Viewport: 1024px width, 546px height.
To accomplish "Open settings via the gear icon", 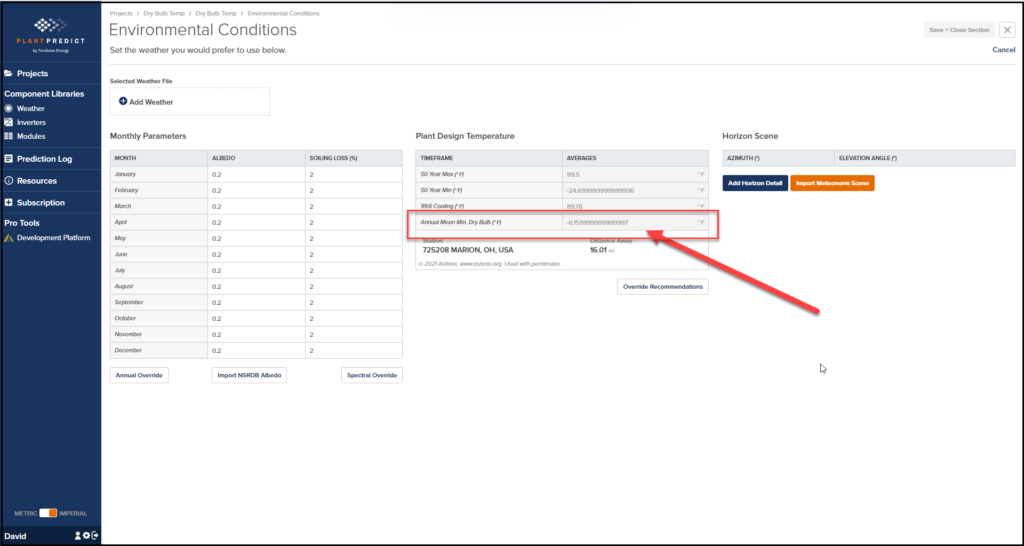I will click(x=86, y=536).
